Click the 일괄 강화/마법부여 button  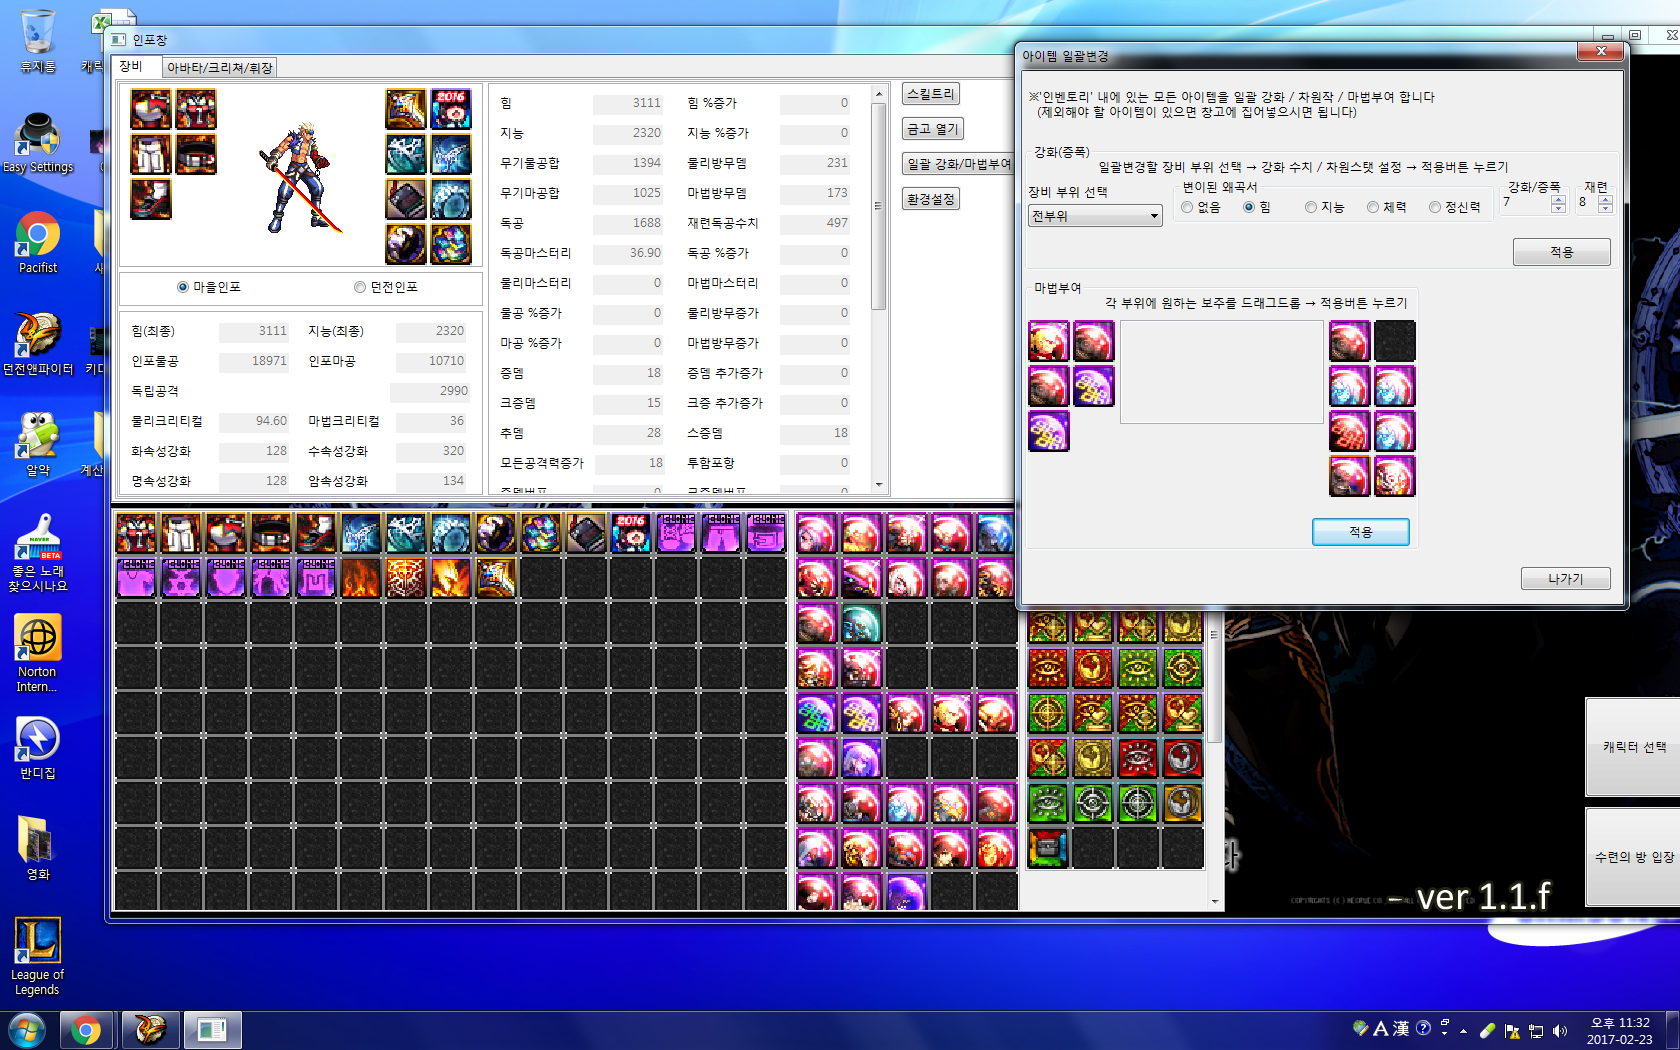[x=958, y=164]
